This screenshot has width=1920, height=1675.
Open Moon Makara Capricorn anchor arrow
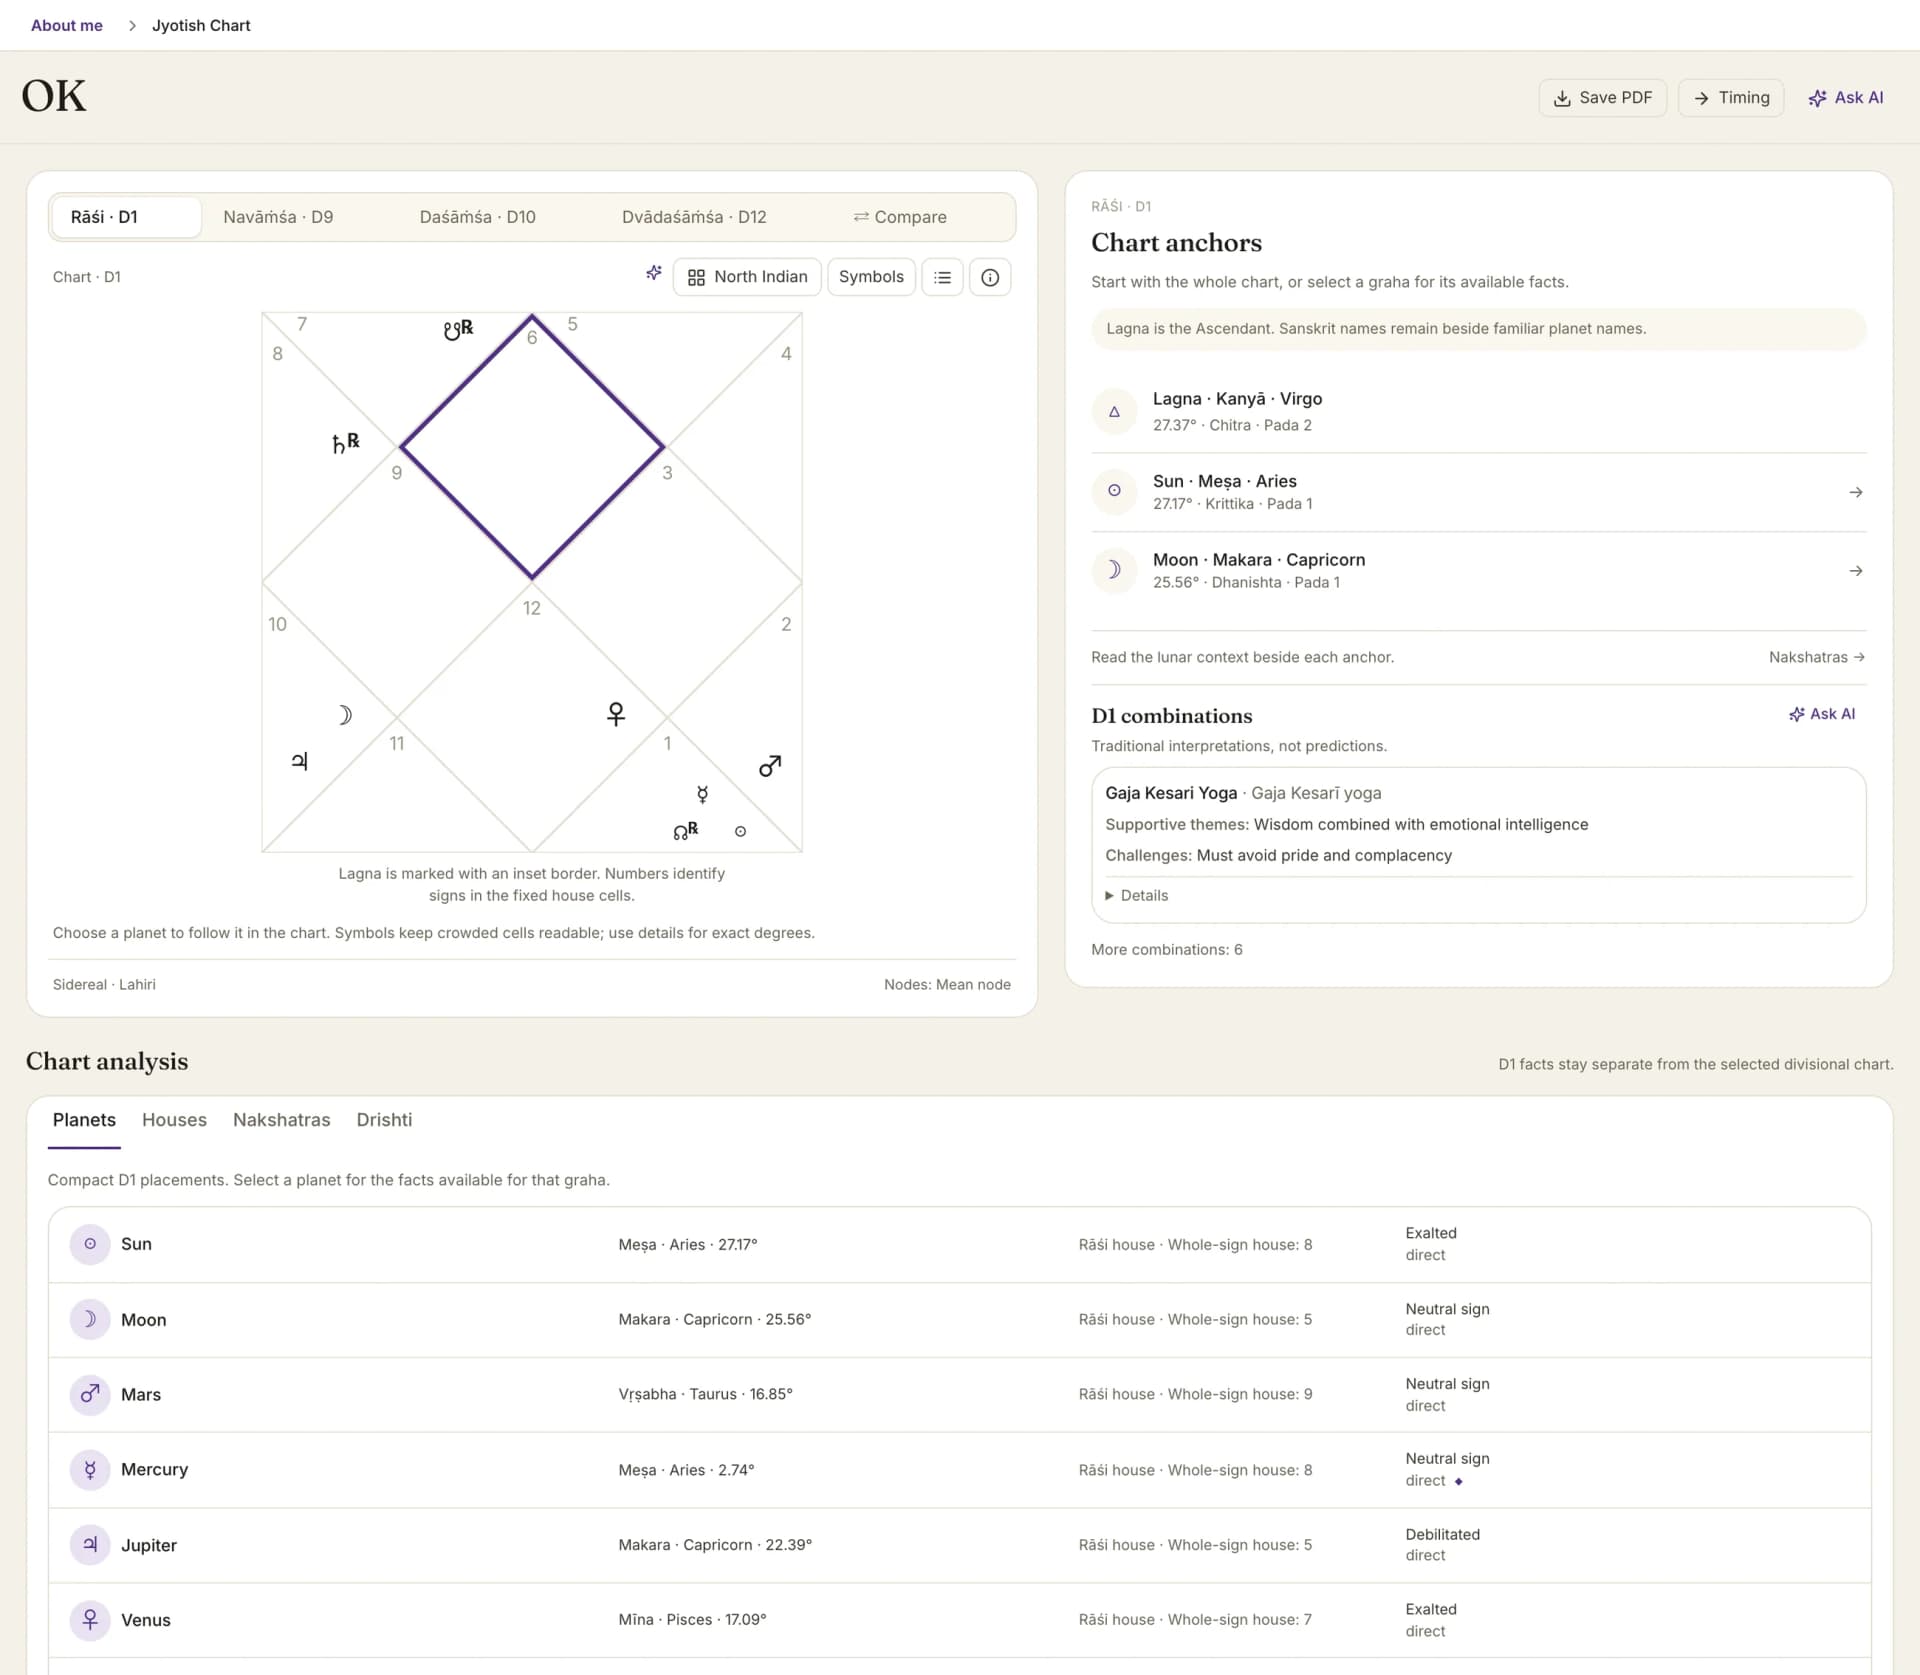coord(1856,571)
